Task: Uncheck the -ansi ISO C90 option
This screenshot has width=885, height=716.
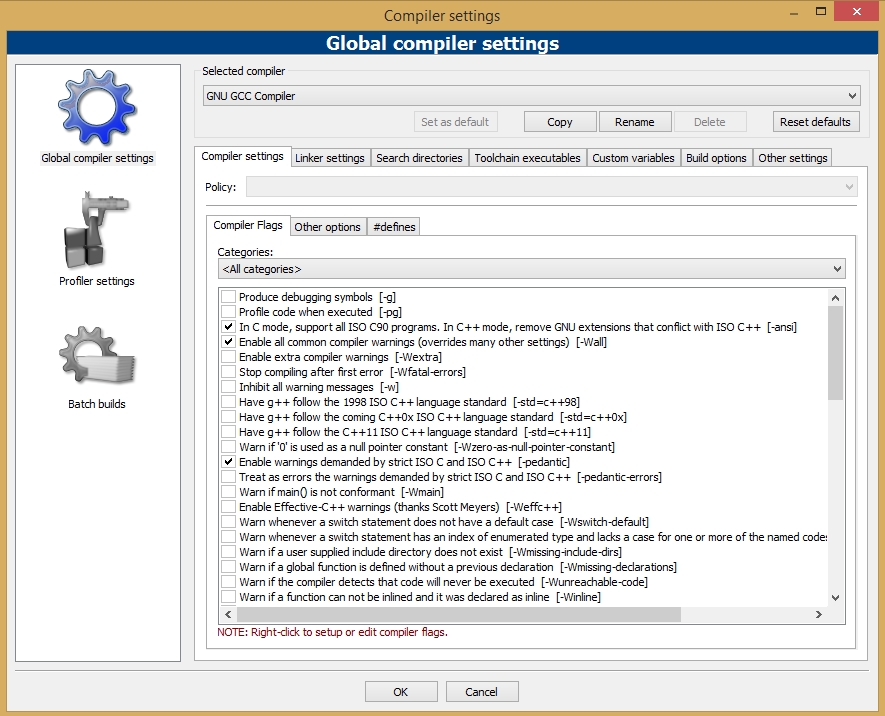Action: 228,327
